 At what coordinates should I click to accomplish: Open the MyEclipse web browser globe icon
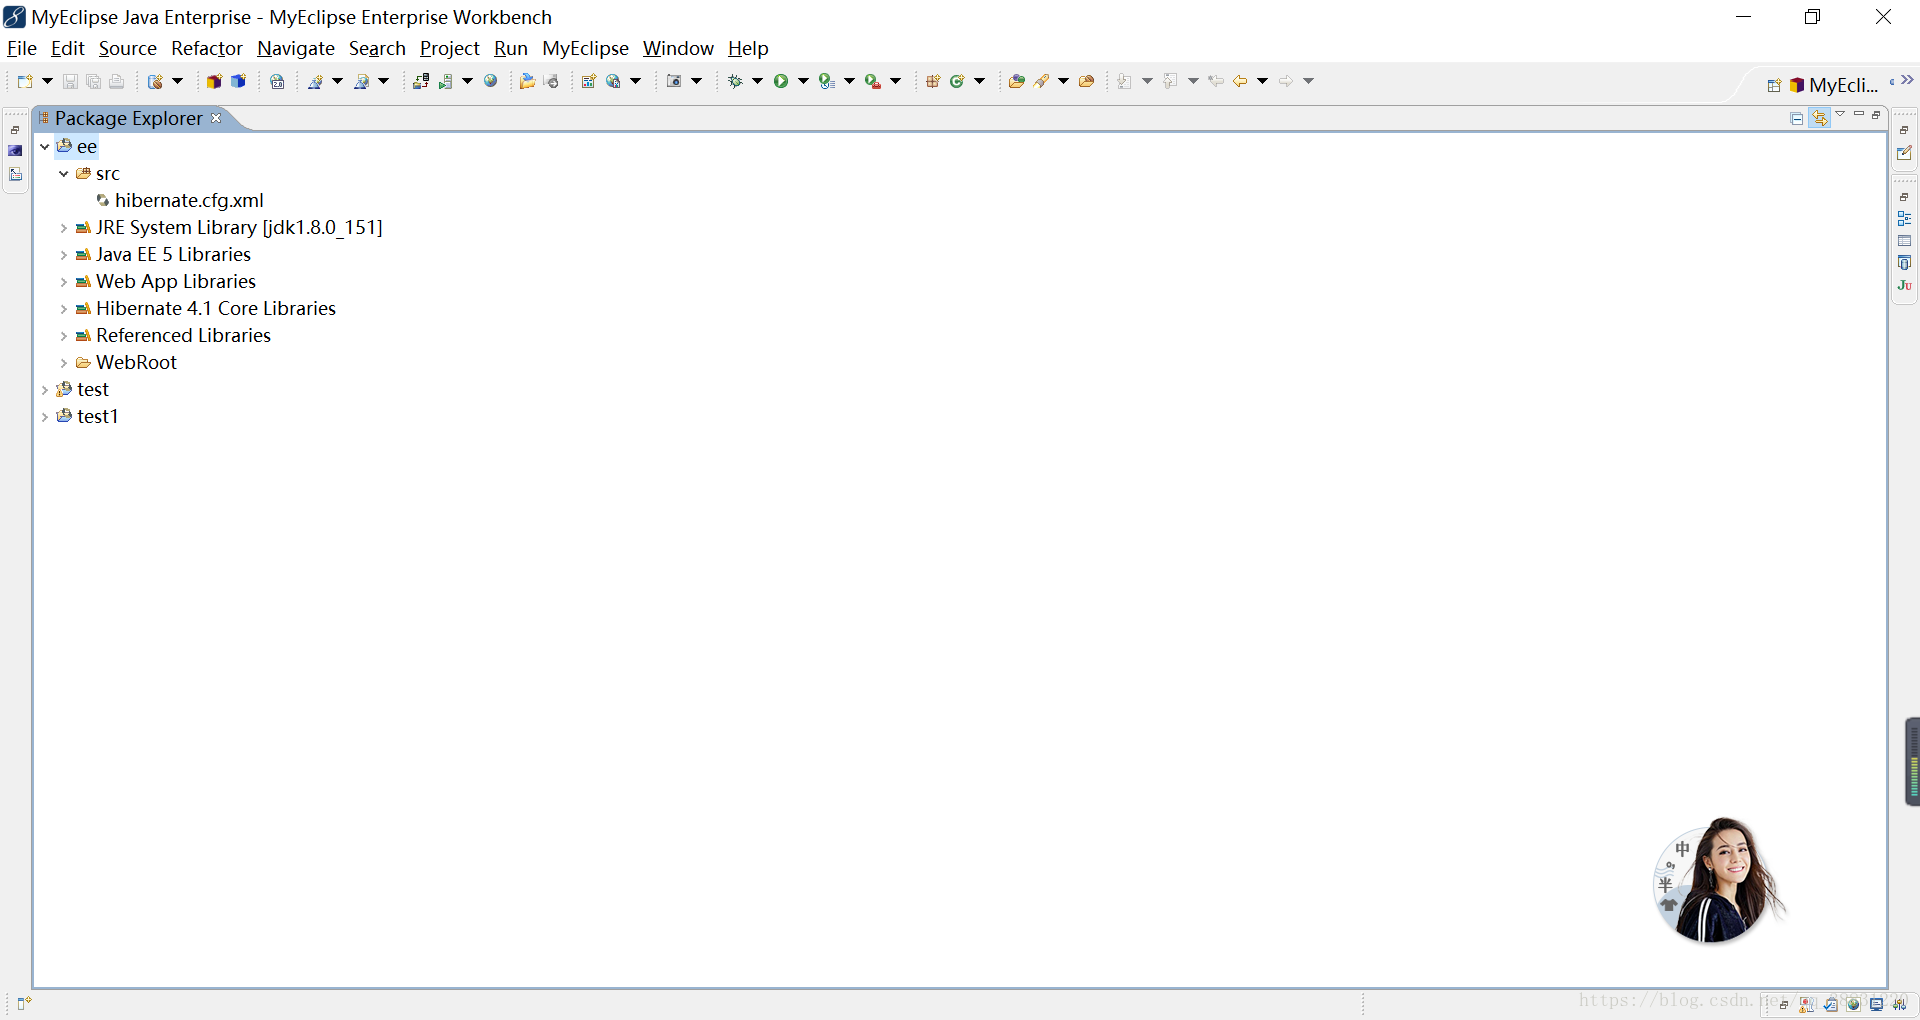click(x=491, y=81)
